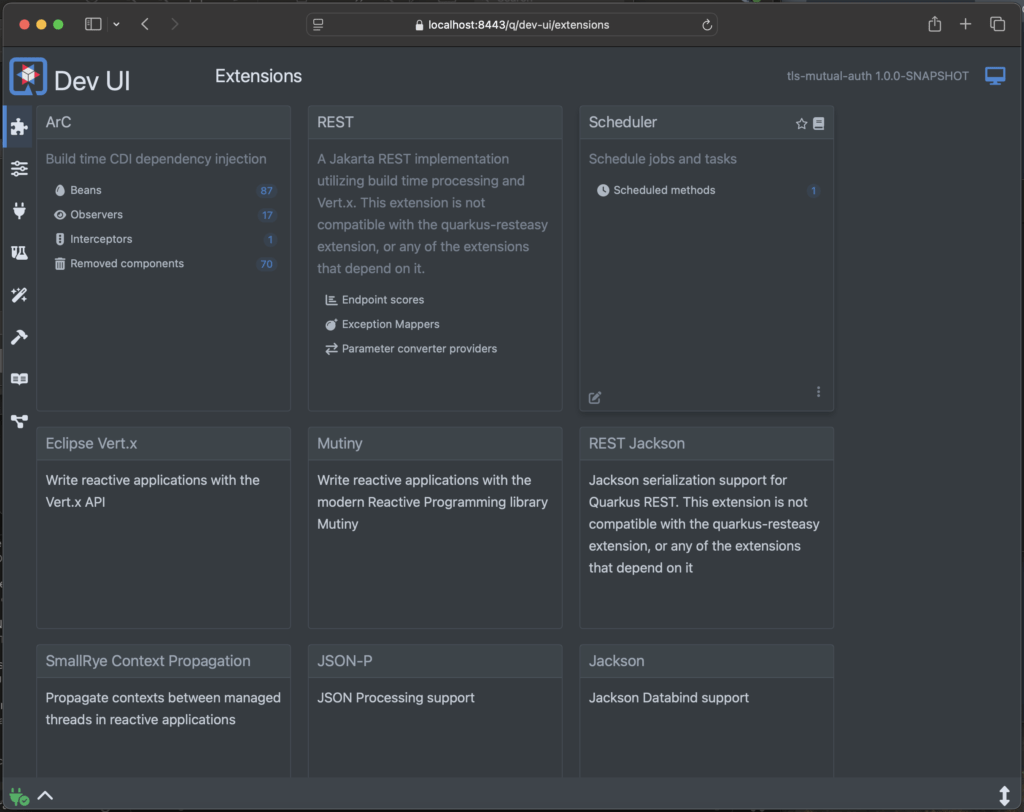Viewport: 1024px width, 812px height.
Task: Click the Extensions page heading
Action: (259, 76)
